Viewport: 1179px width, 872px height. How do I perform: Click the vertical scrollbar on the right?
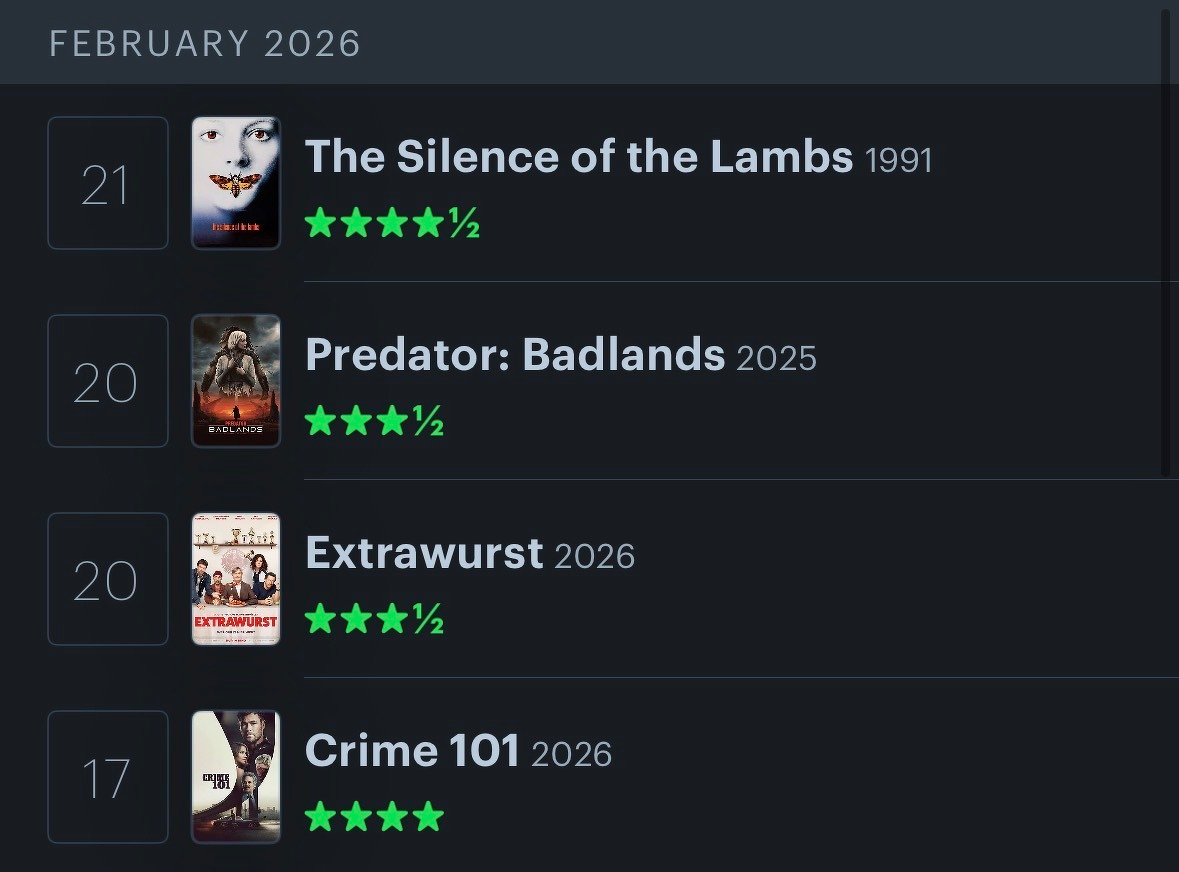pyautogui.click(x=1165, y=240)
